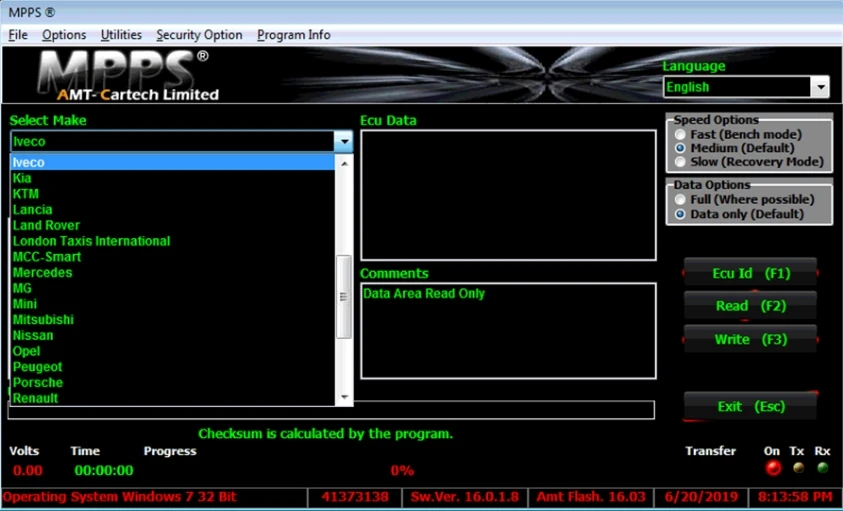Click the Rx transfer indicator light
Screen dimensions: 843x511
(x=822, y=468)
